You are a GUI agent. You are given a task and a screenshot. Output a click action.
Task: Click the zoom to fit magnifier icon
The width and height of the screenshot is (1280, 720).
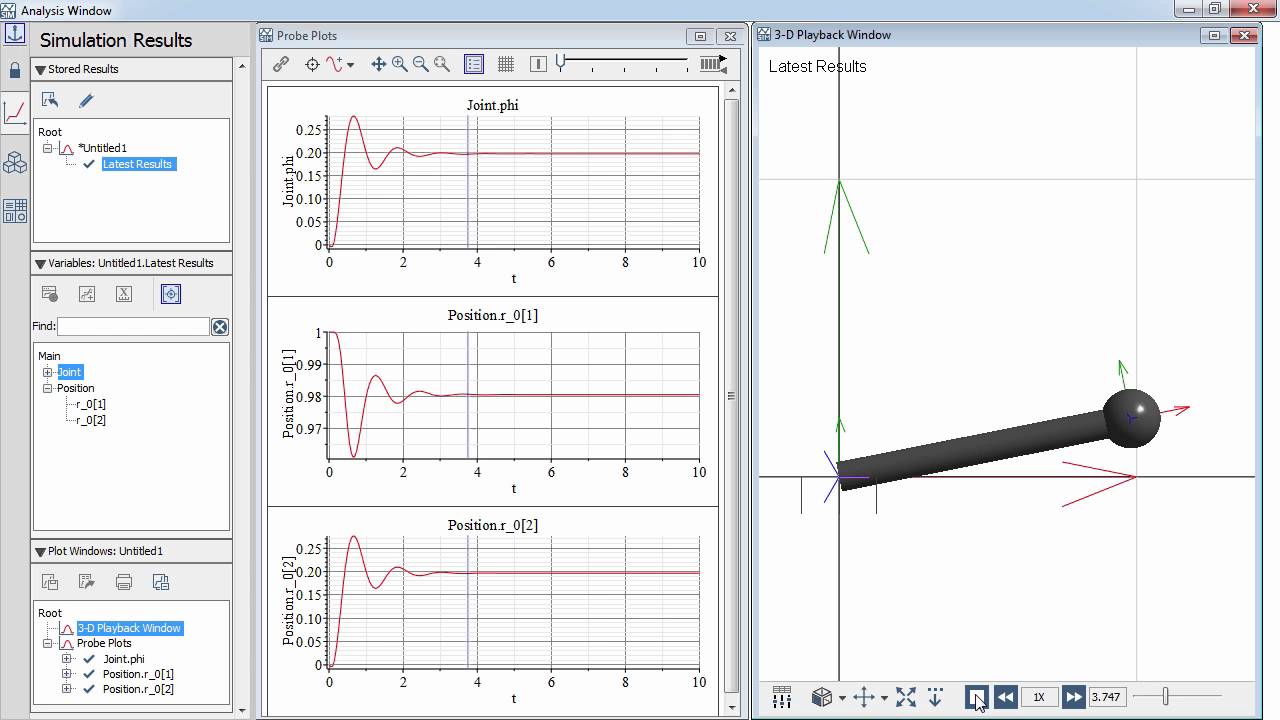coord(442,64)
